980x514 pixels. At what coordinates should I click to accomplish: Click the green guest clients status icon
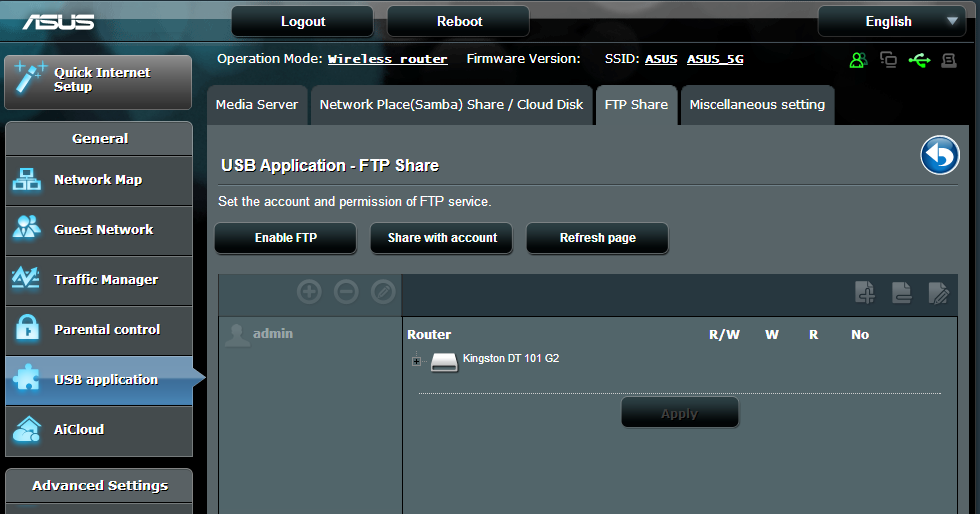click(858, 60)
